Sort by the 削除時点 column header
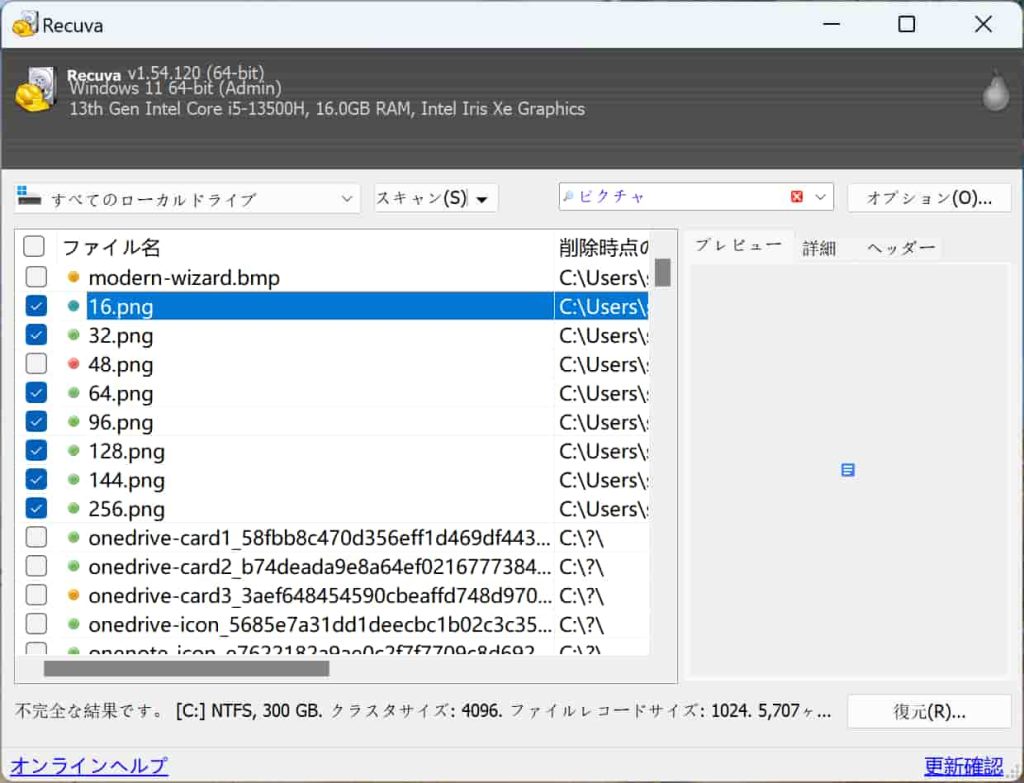The image size is (1024, 783). click(x=601, y=247)
